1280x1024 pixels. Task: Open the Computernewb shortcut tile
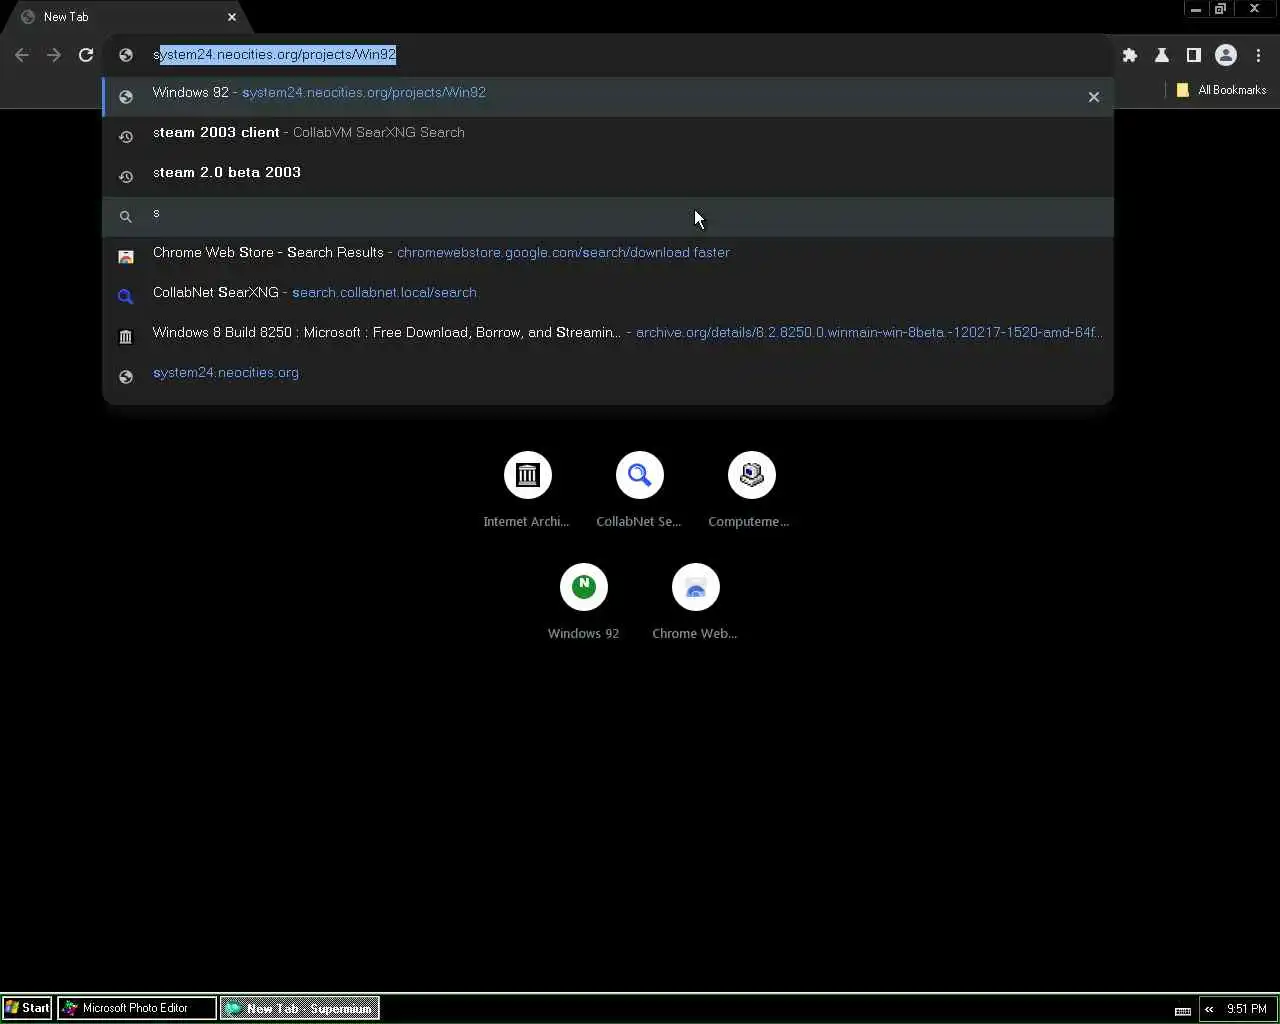[x=751, y=489]
